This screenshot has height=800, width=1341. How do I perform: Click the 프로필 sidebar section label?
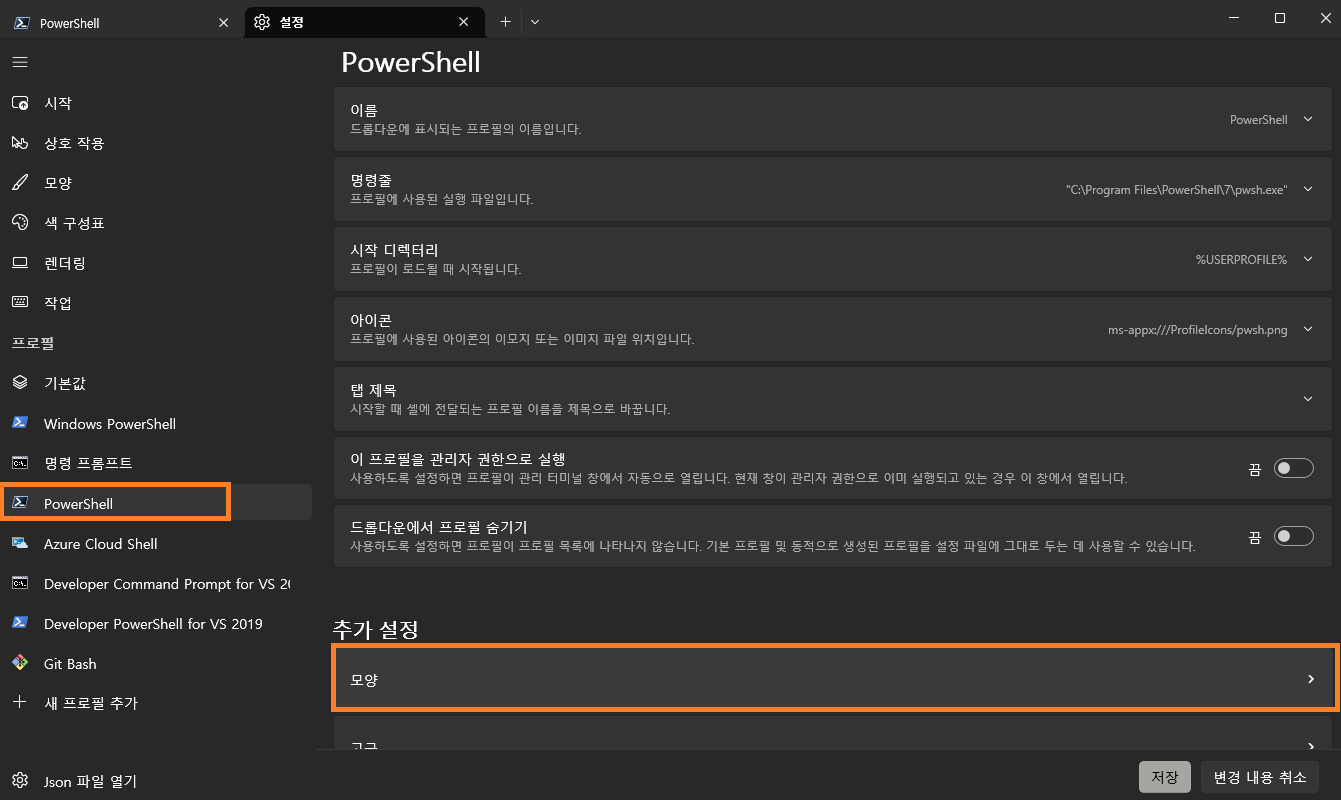click(32, 343)
